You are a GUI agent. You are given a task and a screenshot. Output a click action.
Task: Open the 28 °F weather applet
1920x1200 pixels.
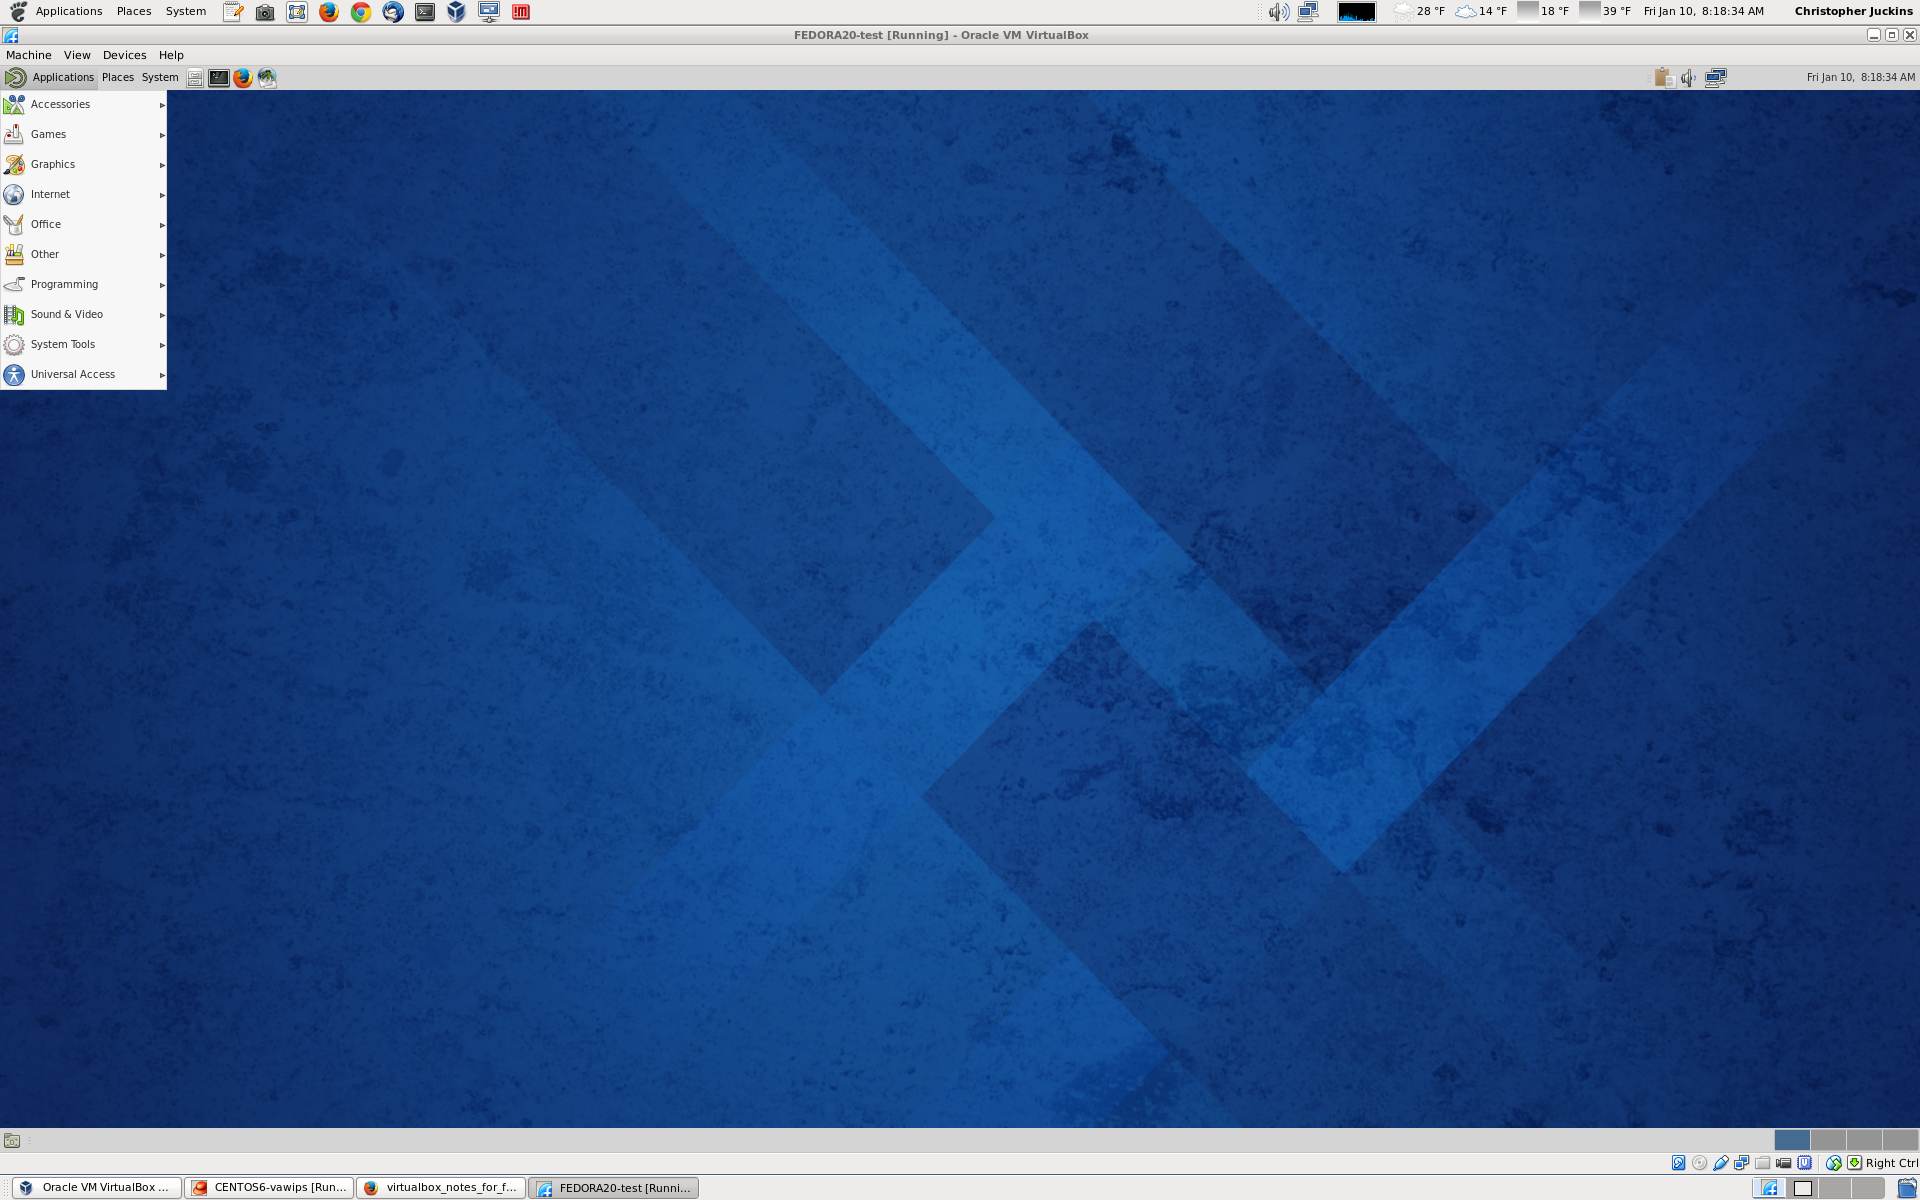point(1420,12)
